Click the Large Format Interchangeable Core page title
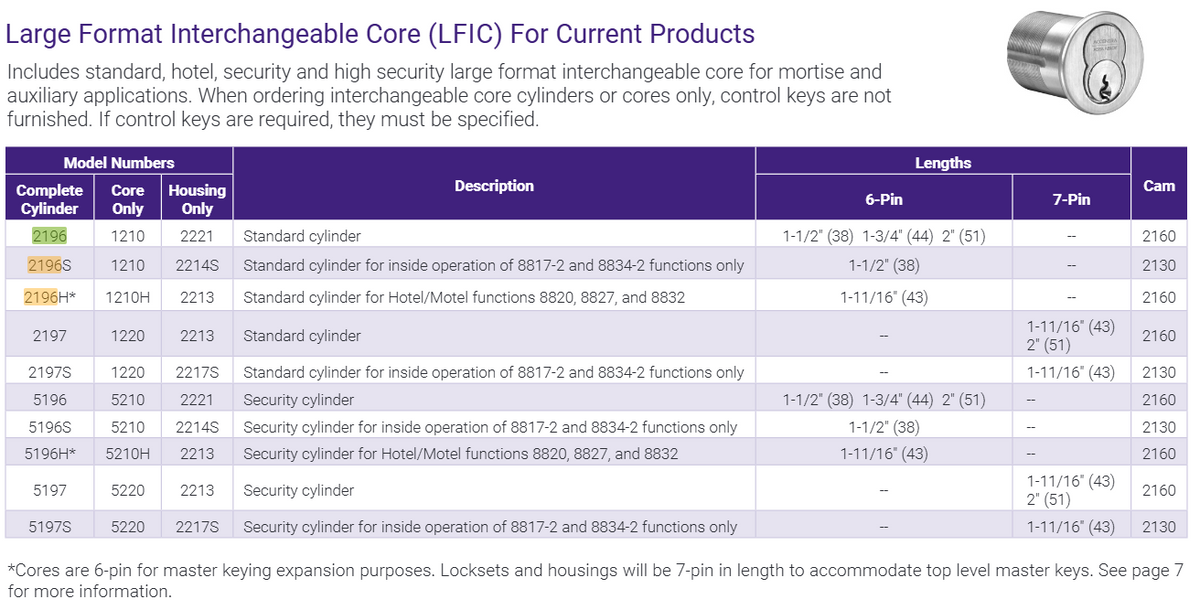1200x610 pixels. (380, 34)
